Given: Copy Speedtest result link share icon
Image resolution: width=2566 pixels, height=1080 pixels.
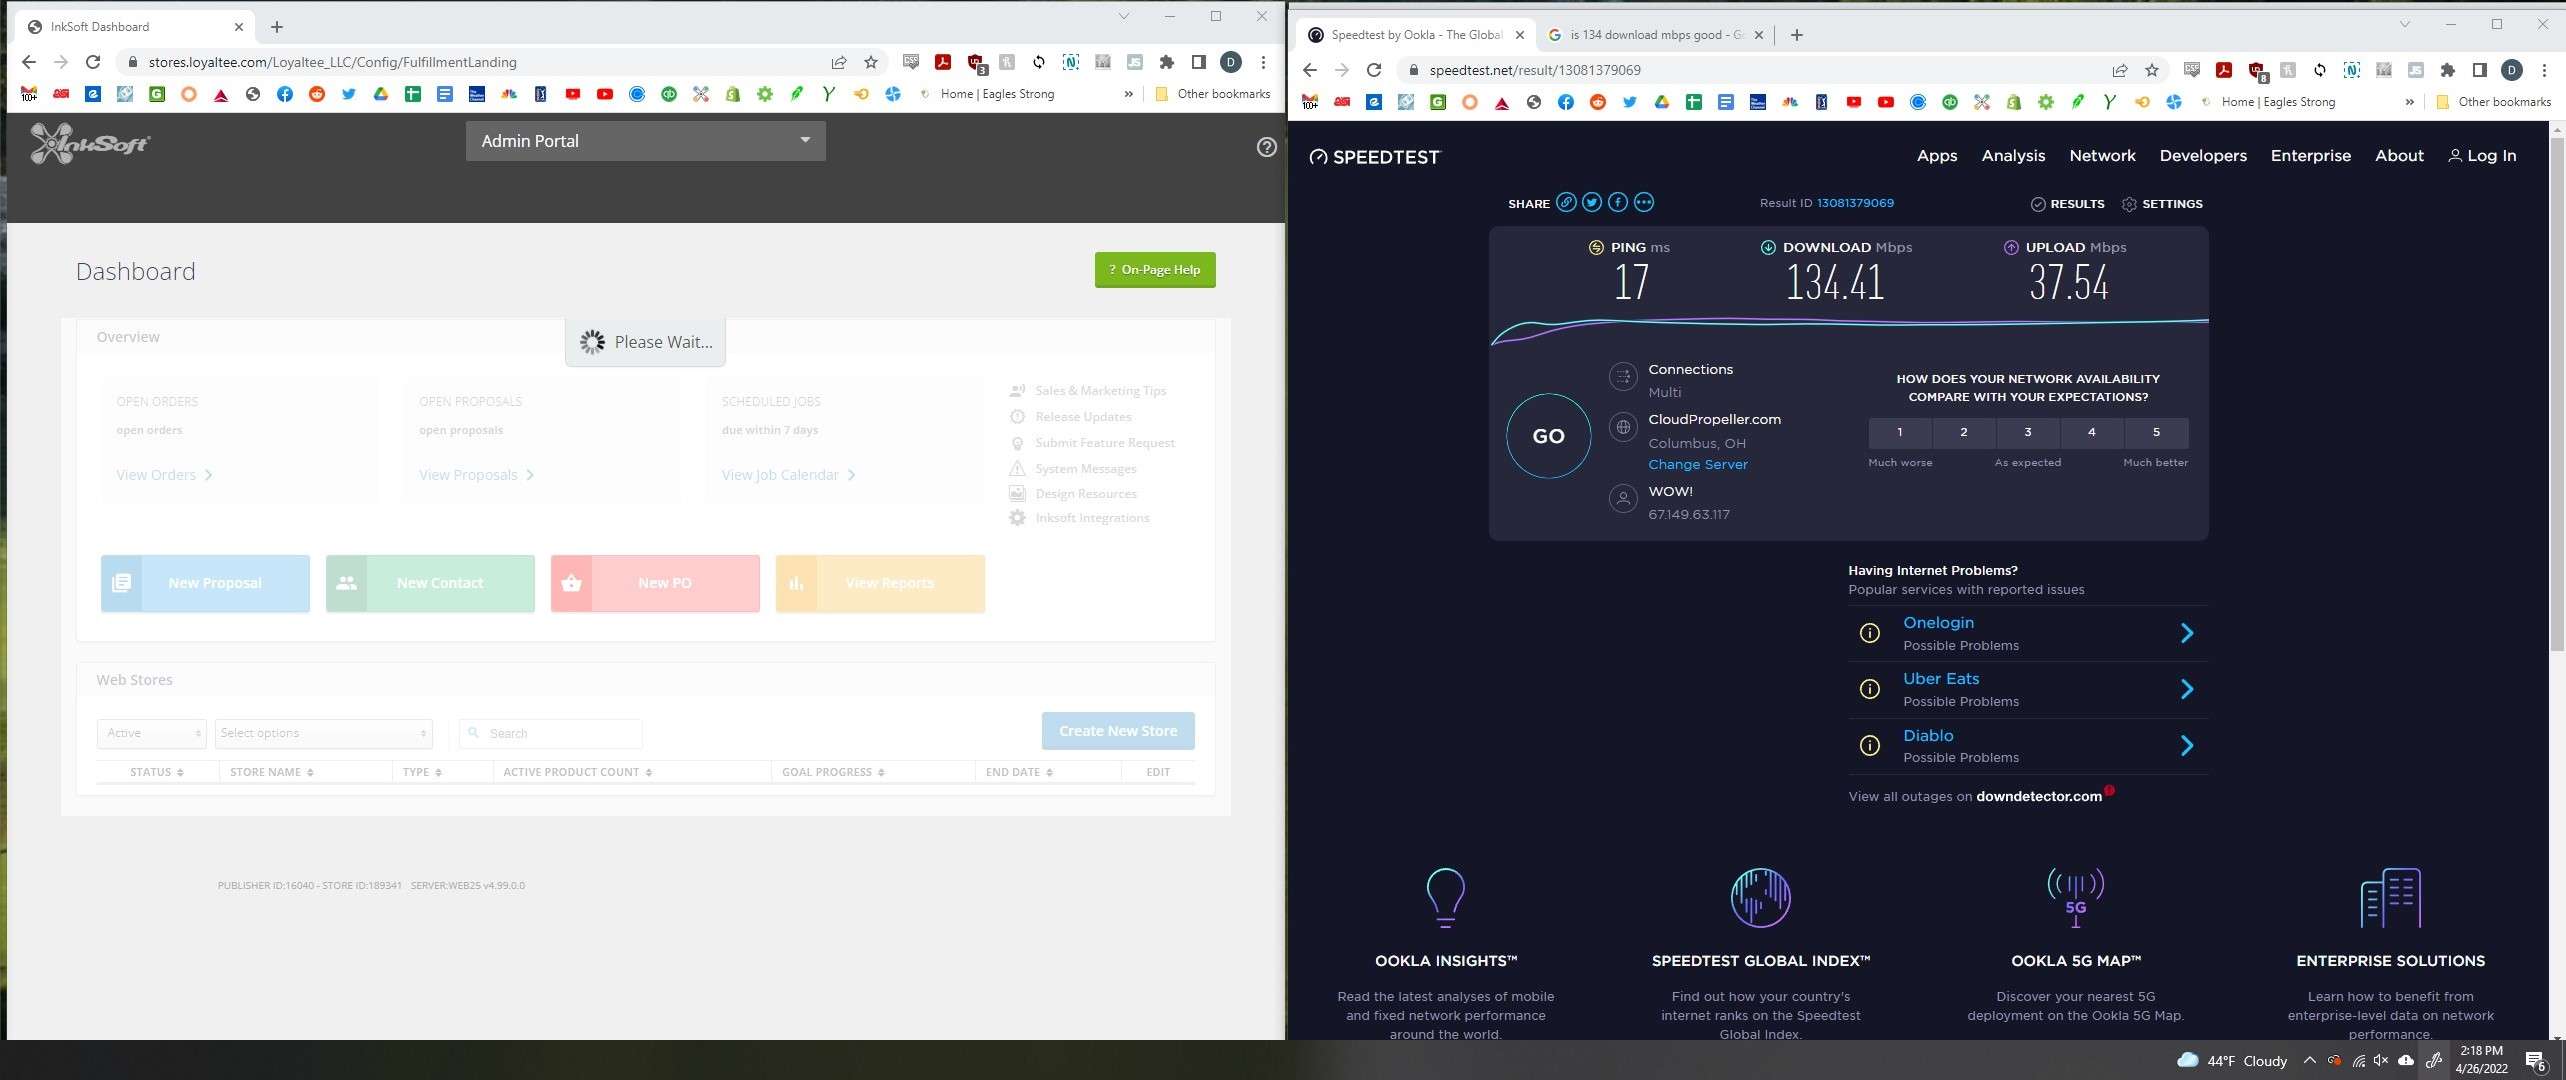Looking at the screenshot, I should click(1566, 203).
